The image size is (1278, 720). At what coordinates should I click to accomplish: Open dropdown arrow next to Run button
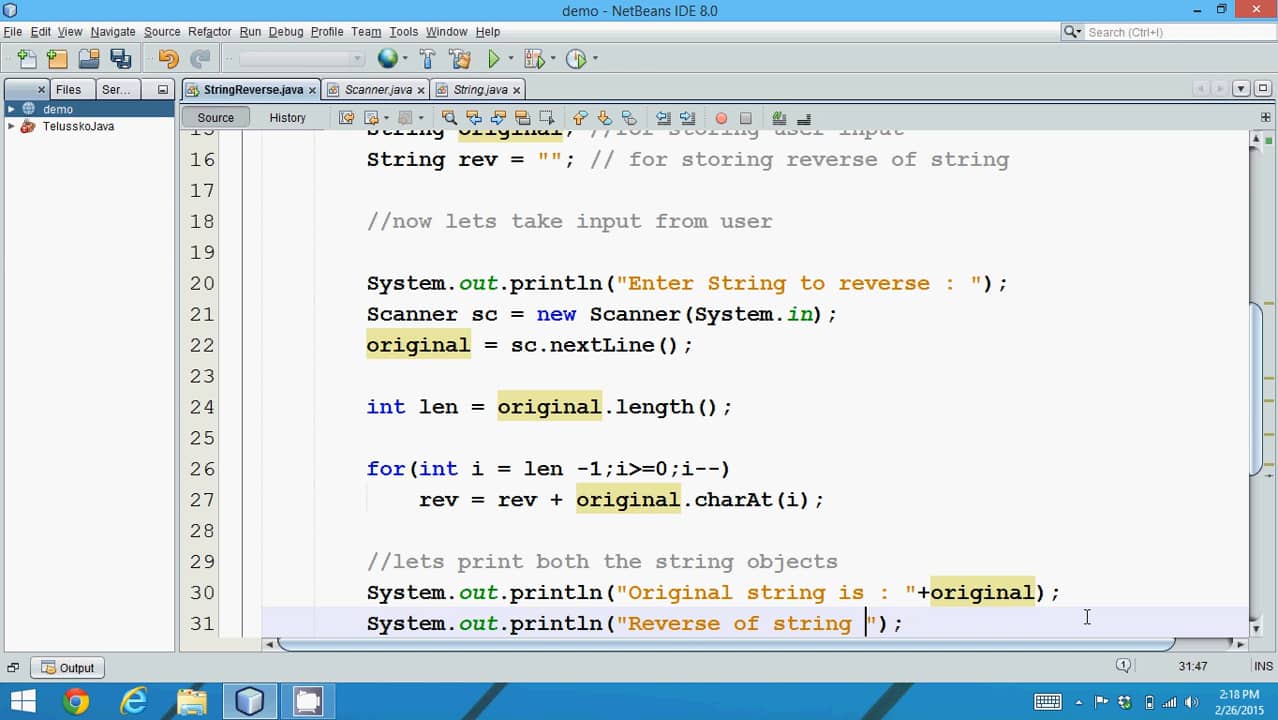[x=510, y=59]
